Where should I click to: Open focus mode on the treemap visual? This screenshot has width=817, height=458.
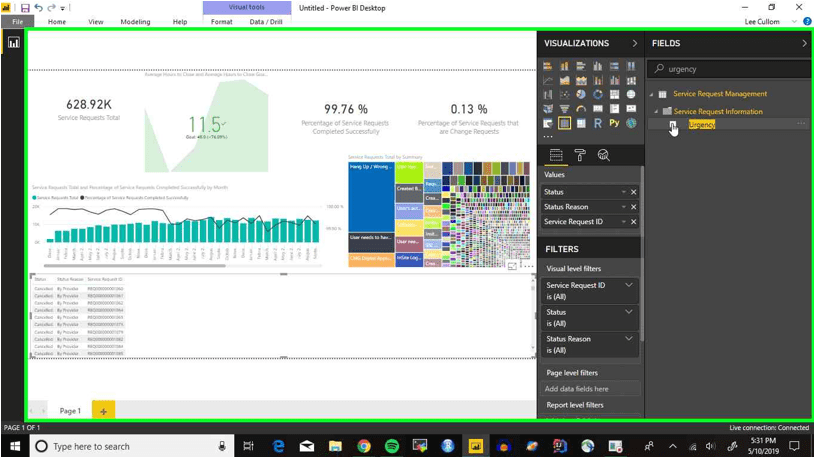pos(512,266)
